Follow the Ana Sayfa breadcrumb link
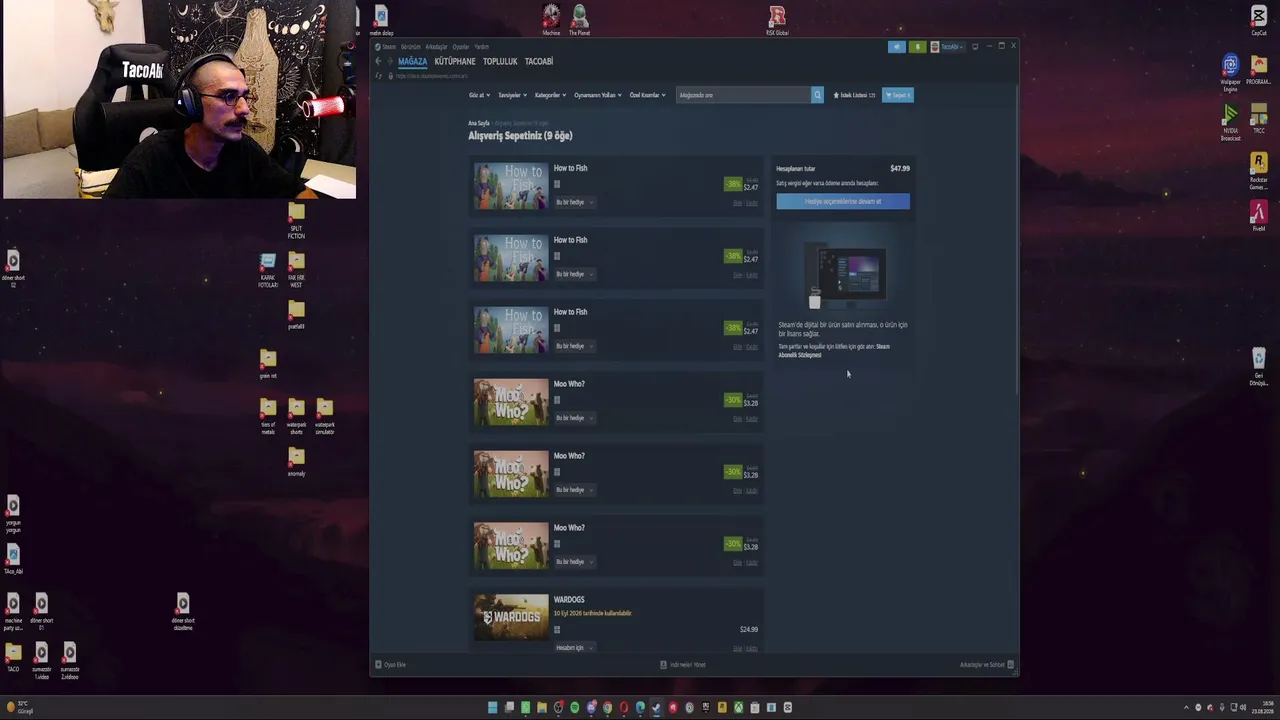 point(479,123)
